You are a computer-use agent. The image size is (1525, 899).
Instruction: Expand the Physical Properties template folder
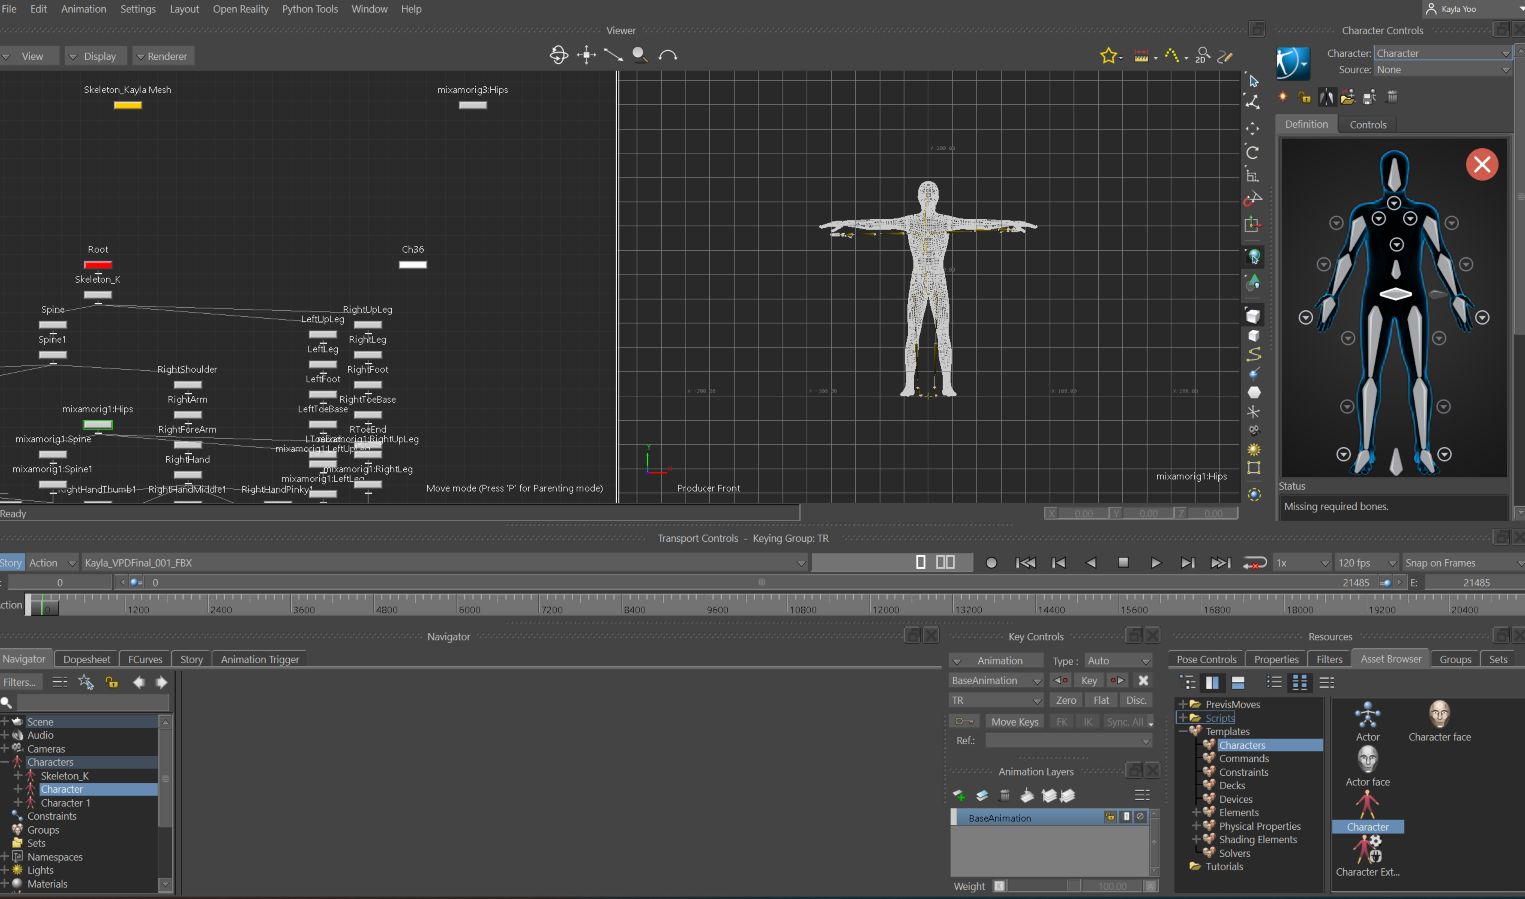pos(1196,826)
